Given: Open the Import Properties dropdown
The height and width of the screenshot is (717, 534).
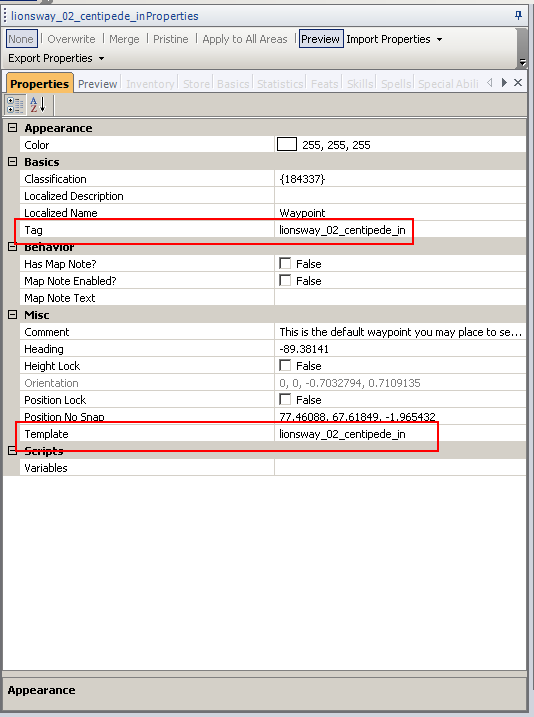Looking at the screenshot, I should [394, 39].
